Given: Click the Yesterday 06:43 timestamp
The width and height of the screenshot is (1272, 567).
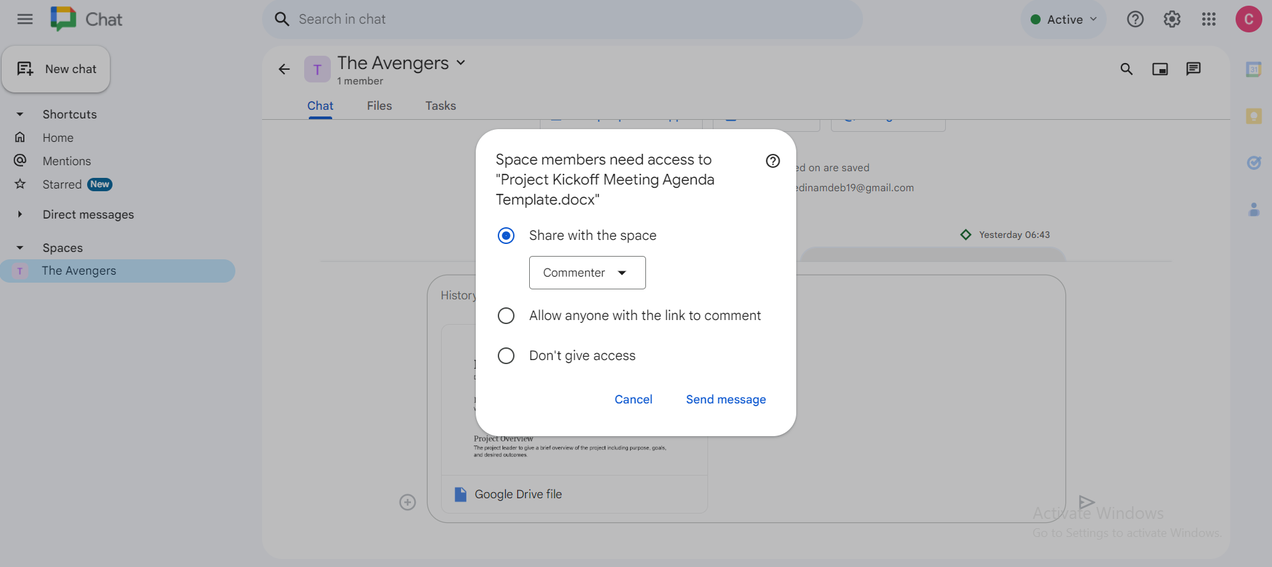Looking at the screenshot, I should click(1014, 235).
